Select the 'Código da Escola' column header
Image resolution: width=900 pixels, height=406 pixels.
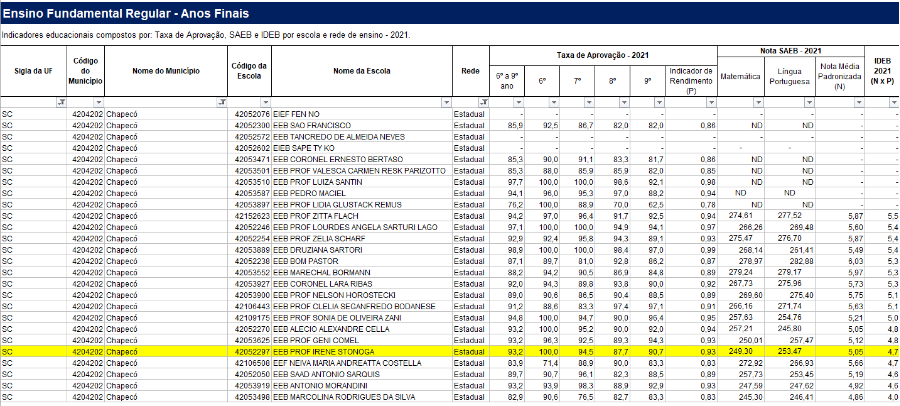[x=250, y=71]
